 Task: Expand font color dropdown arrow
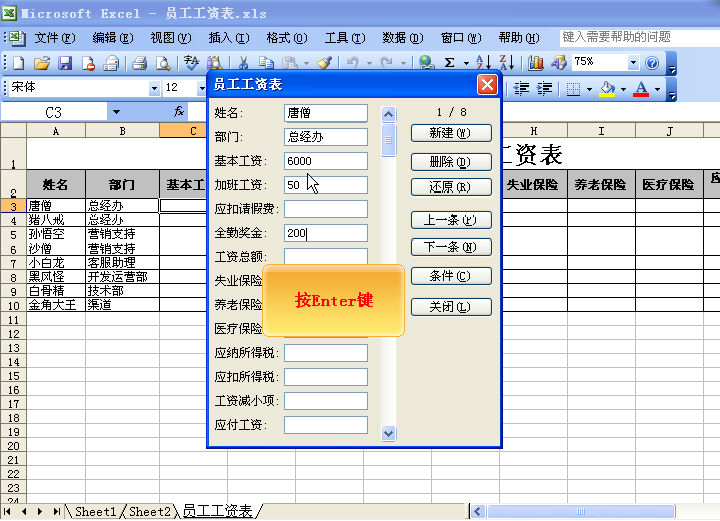click(658, 89)
